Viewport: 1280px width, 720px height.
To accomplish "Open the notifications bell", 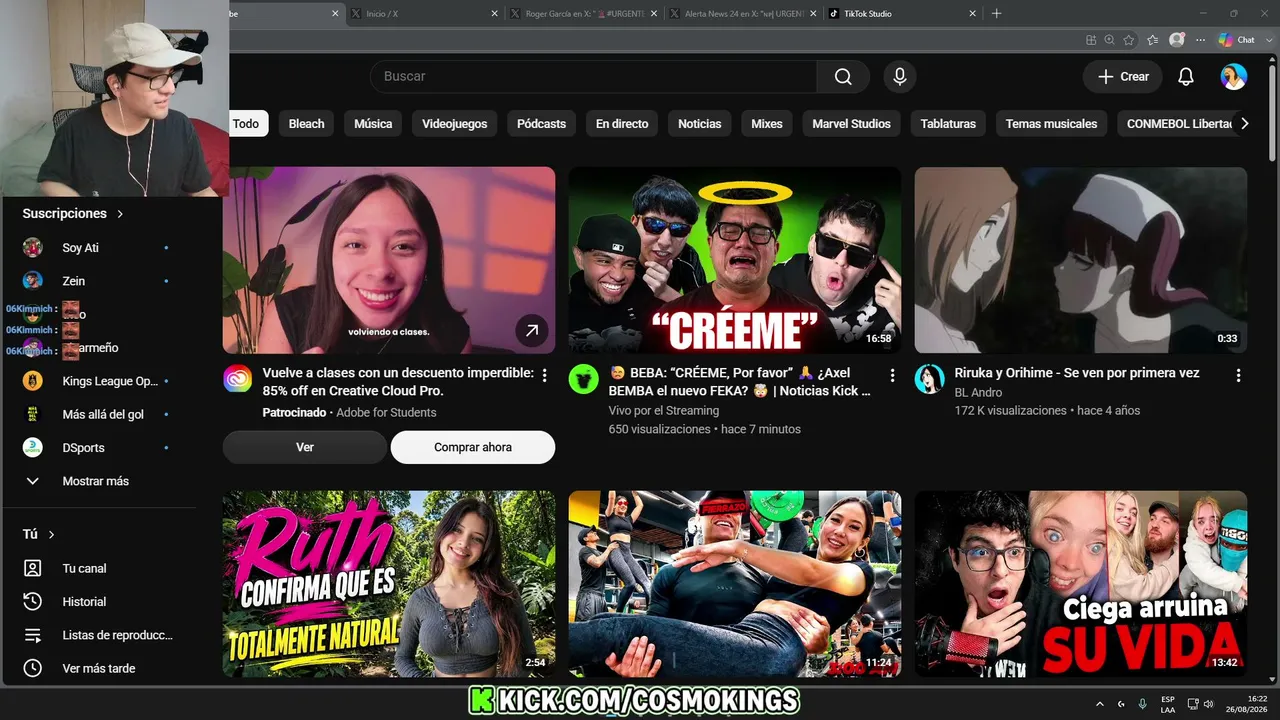I will coord(1186,77).
